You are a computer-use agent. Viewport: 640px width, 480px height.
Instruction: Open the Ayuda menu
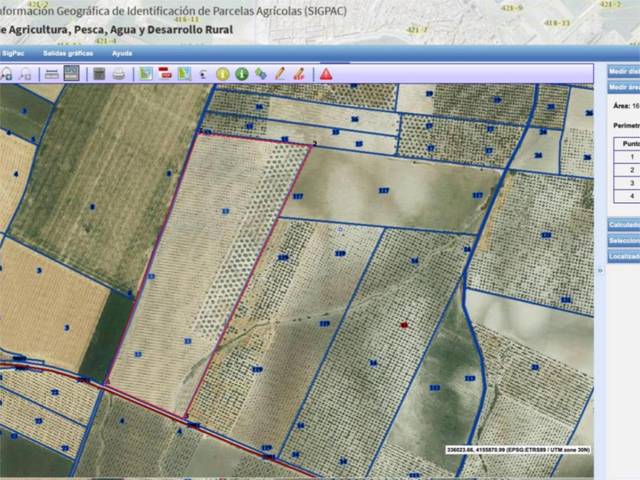point(122,52)
